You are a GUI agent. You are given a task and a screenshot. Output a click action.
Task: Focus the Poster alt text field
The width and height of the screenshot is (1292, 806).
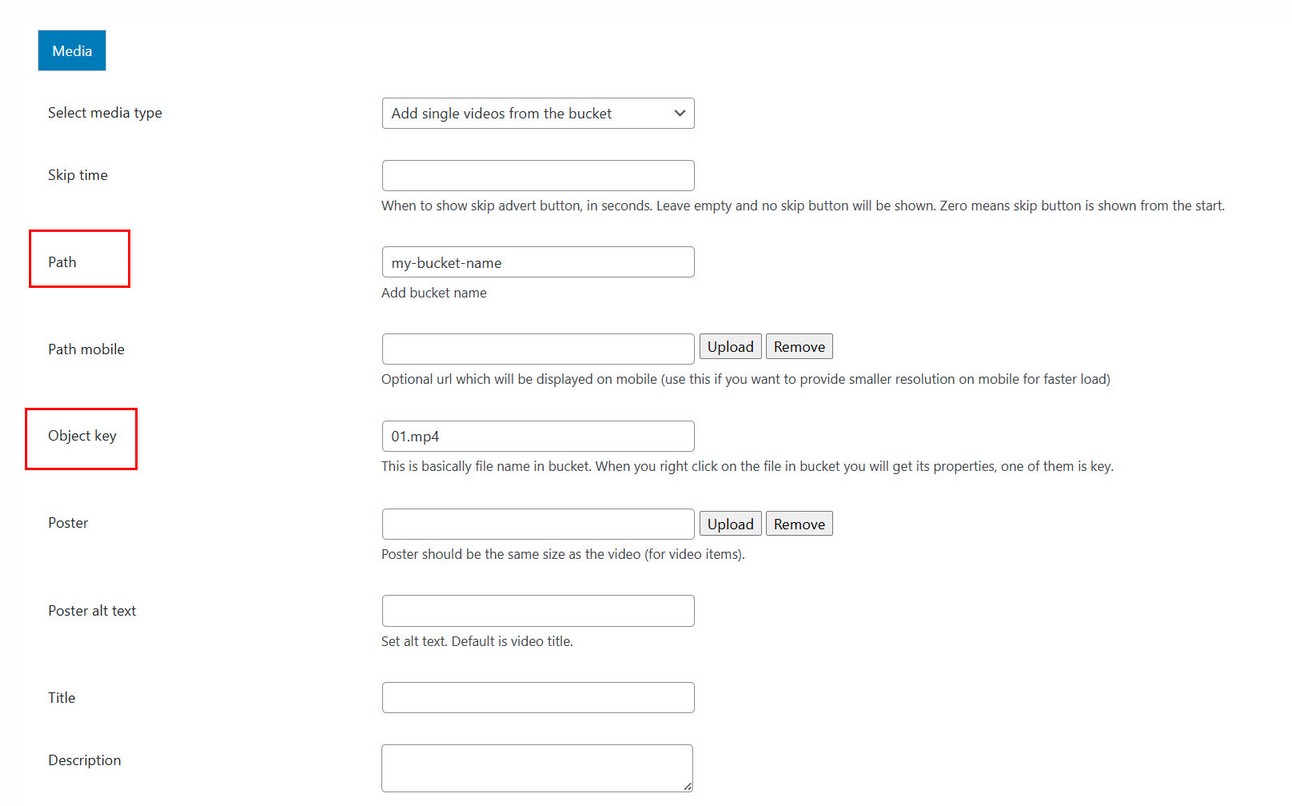538,611
